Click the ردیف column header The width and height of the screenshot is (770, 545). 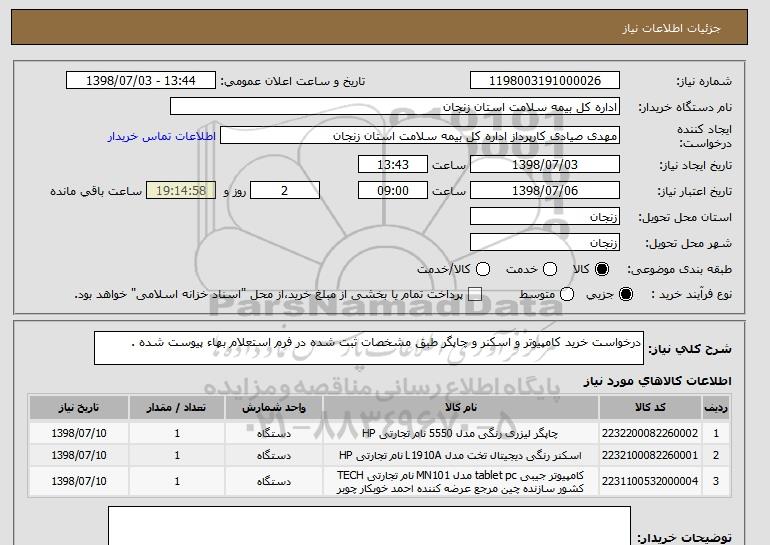click(716, 408)
